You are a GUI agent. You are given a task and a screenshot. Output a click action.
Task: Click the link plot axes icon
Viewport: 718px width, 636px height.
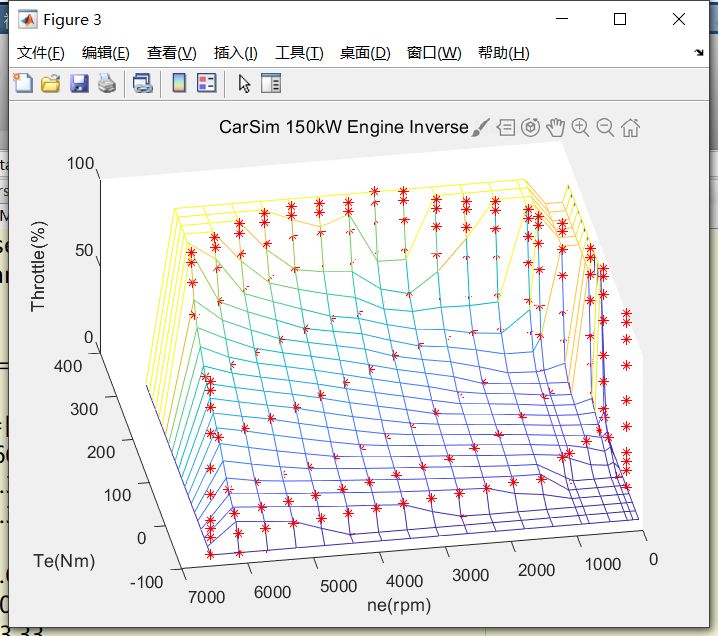(142, 84)
